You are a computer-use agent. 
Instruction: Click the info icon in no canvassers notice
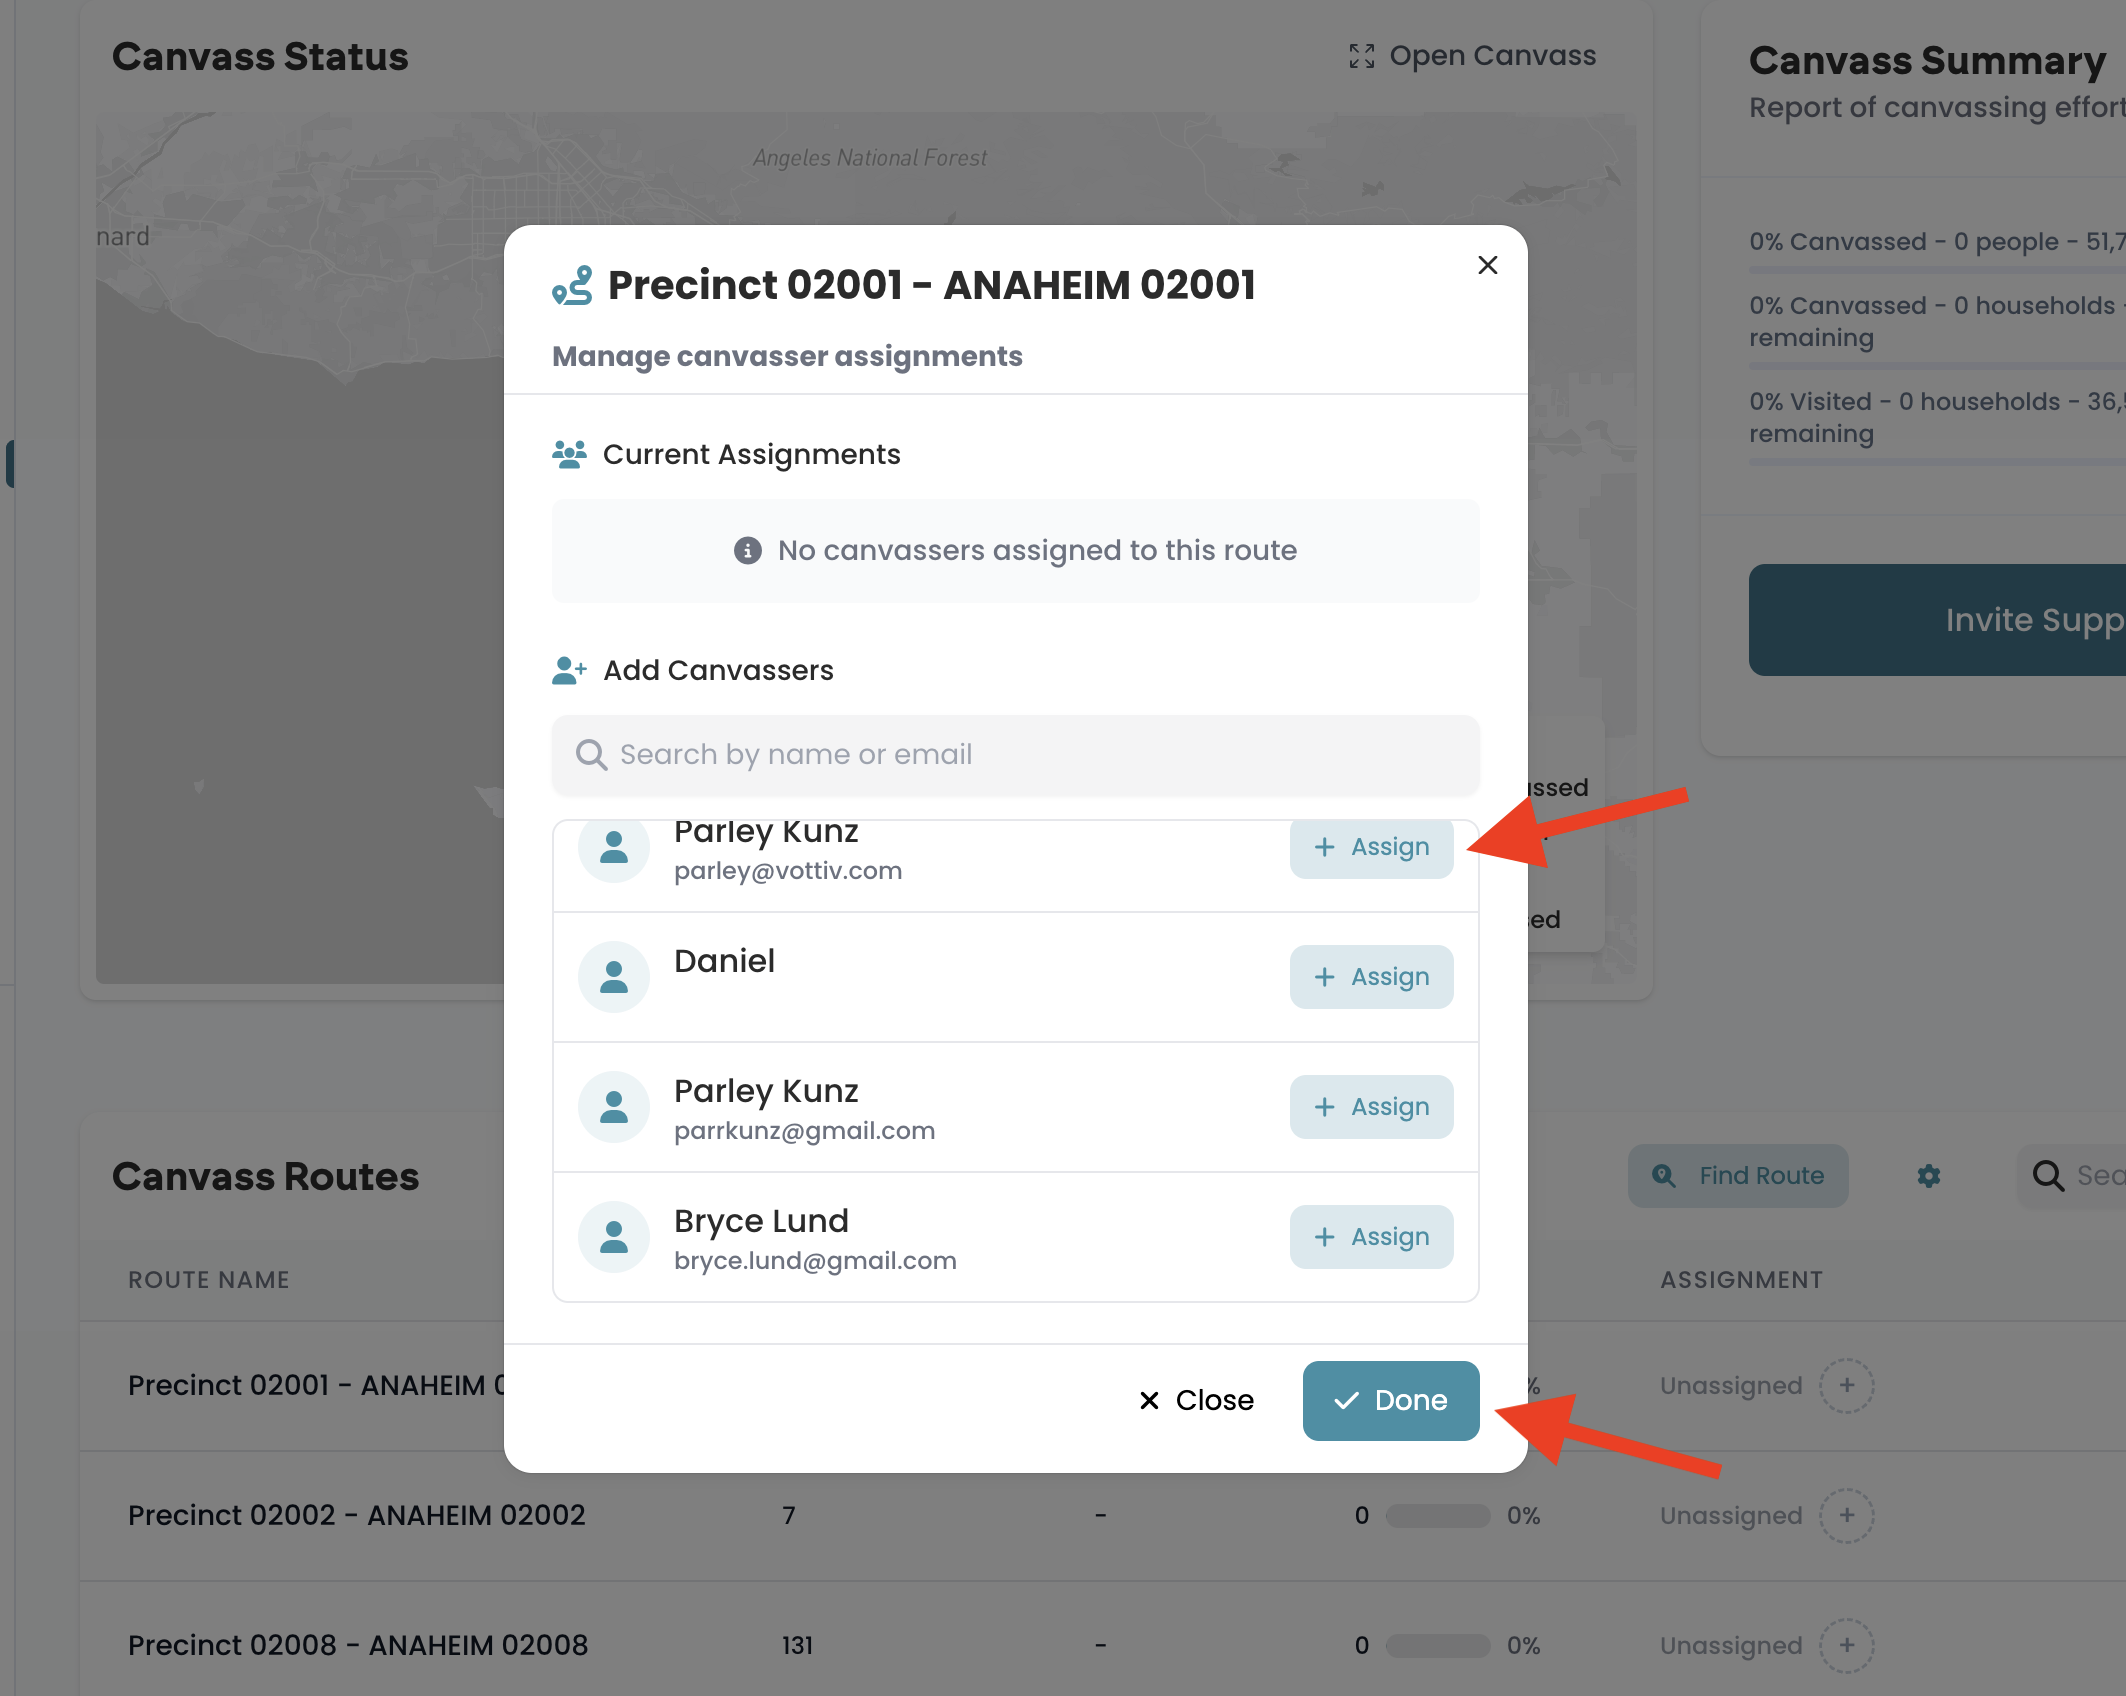point(748,551)
